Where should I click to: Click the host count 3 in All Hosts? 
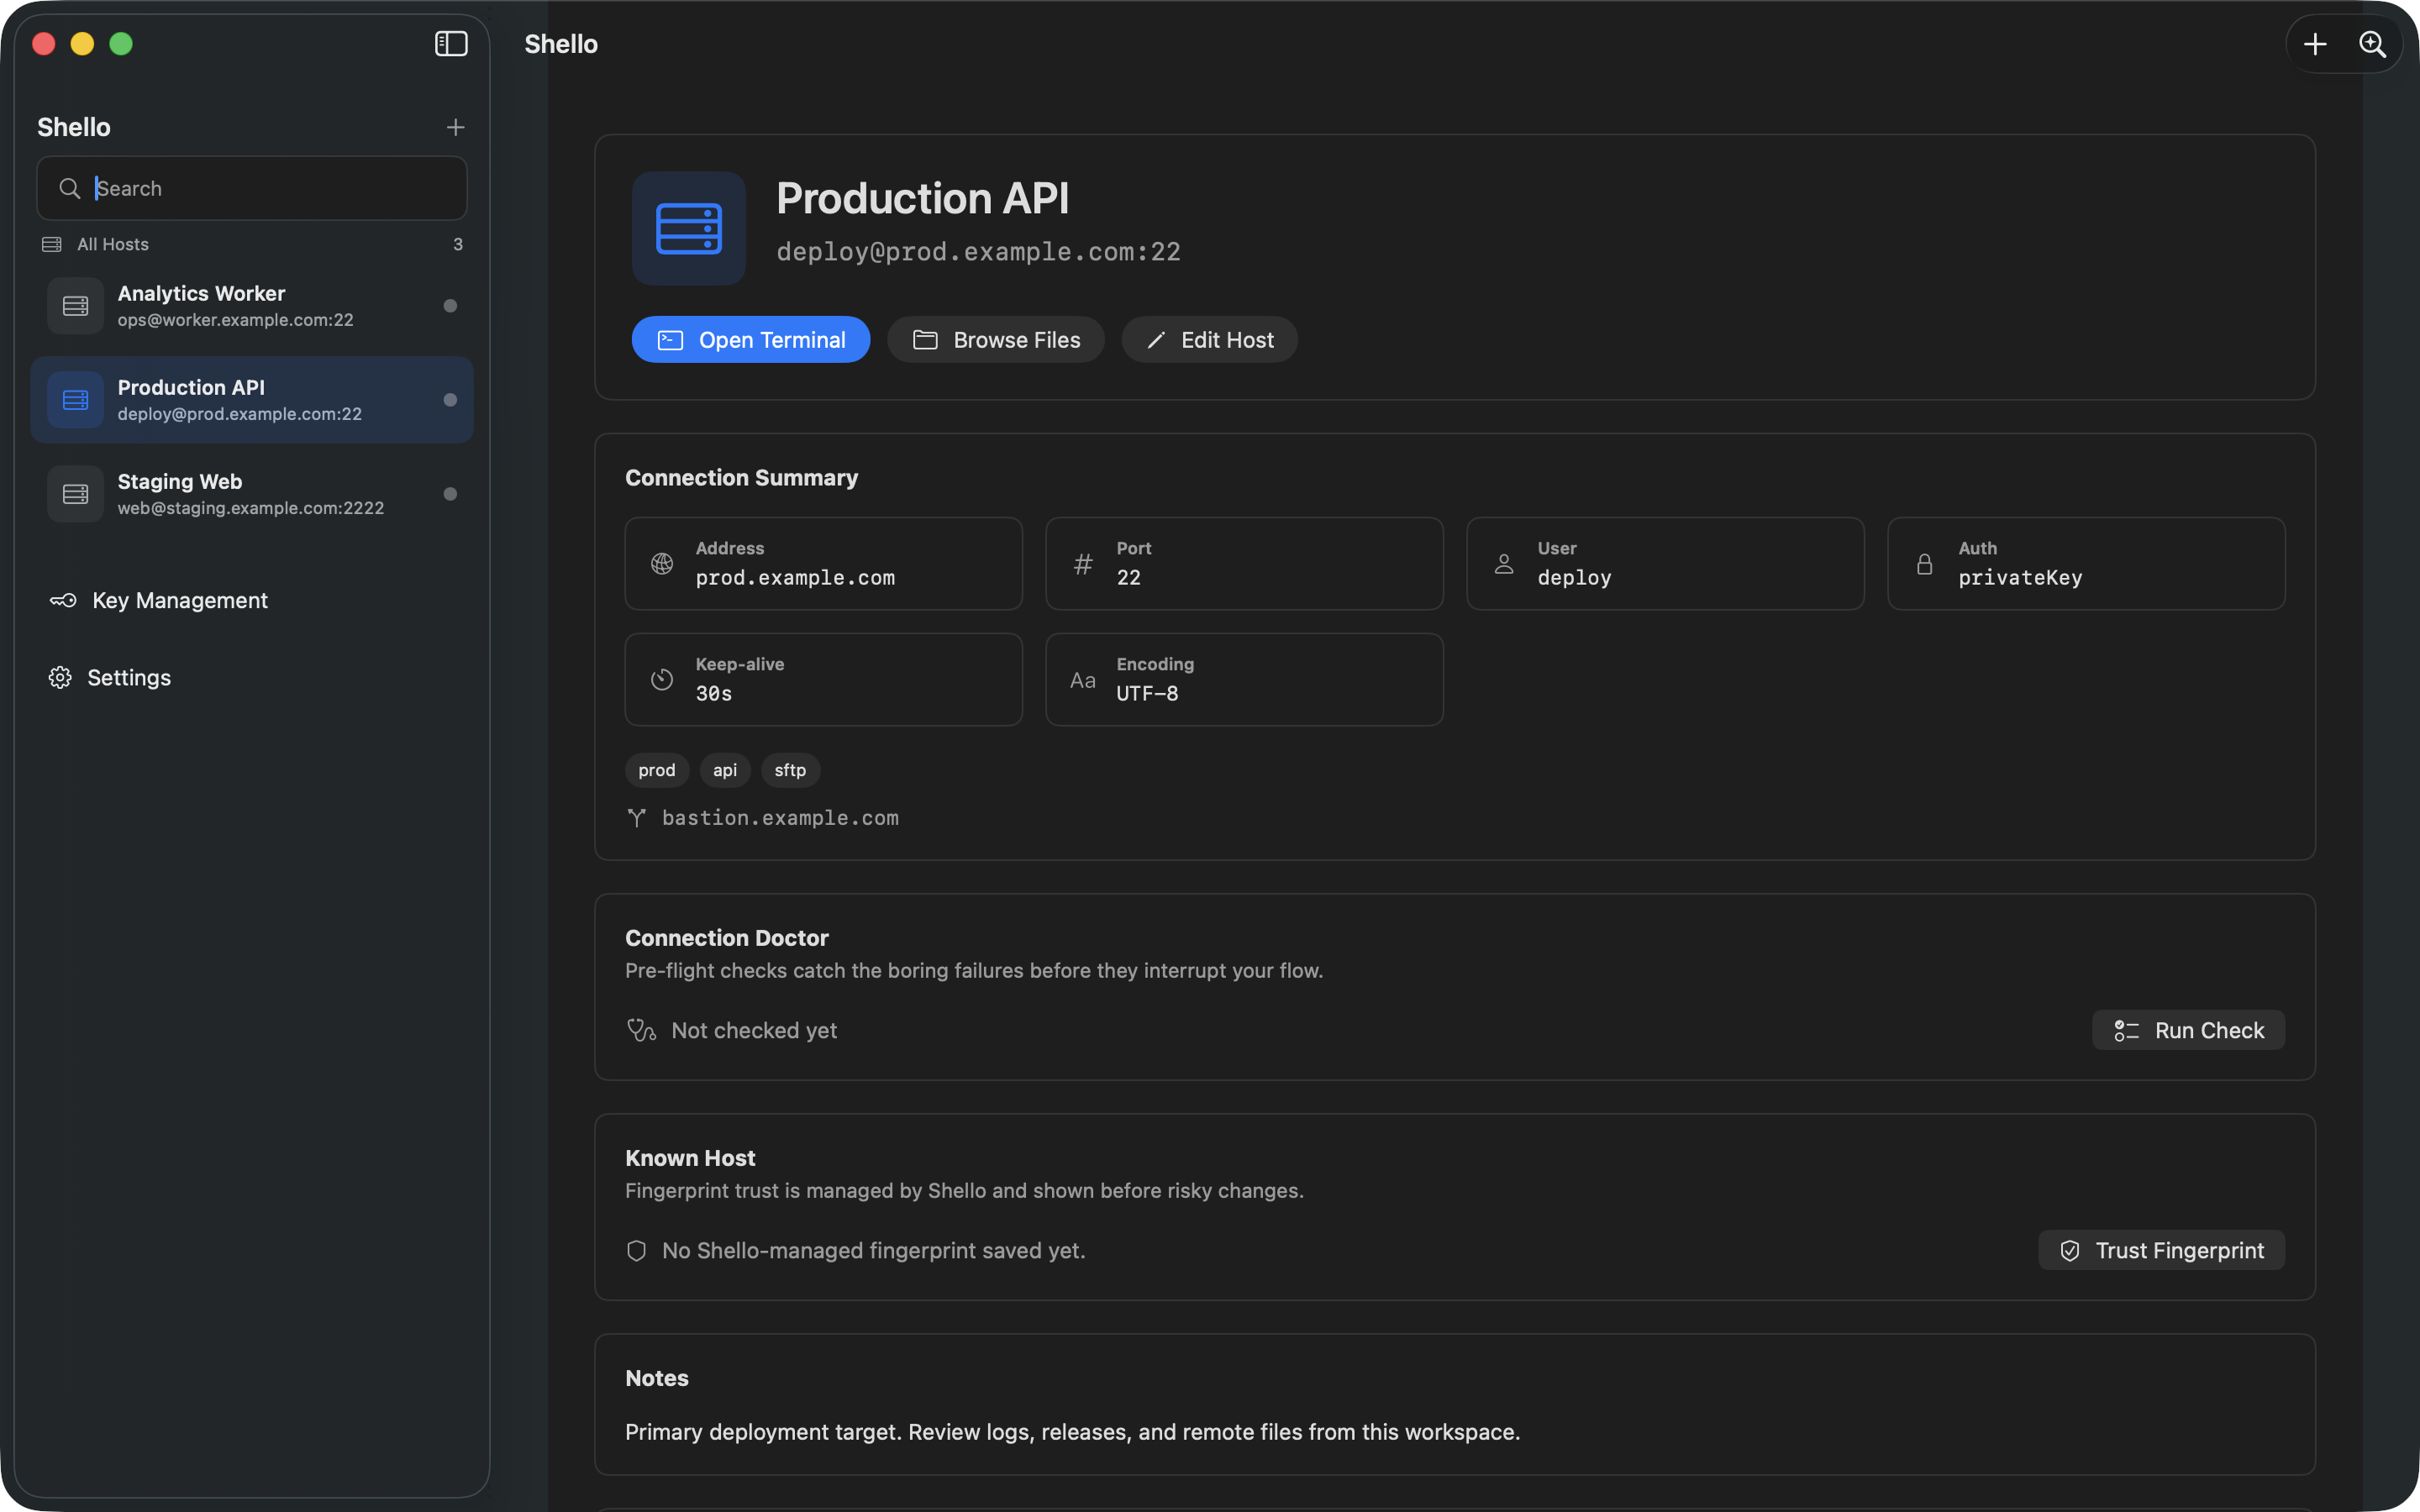[x=458, y=244]
